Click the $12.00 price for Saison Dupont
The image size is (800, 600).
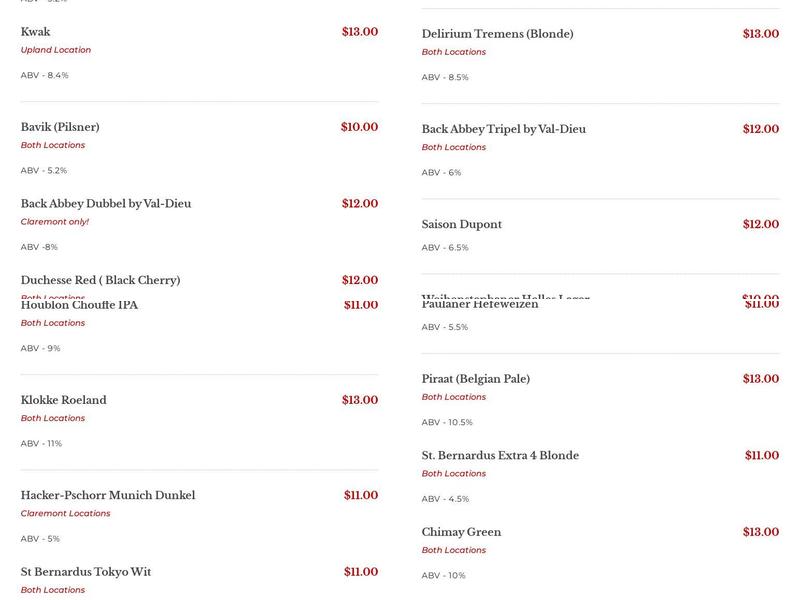point(760,225)
